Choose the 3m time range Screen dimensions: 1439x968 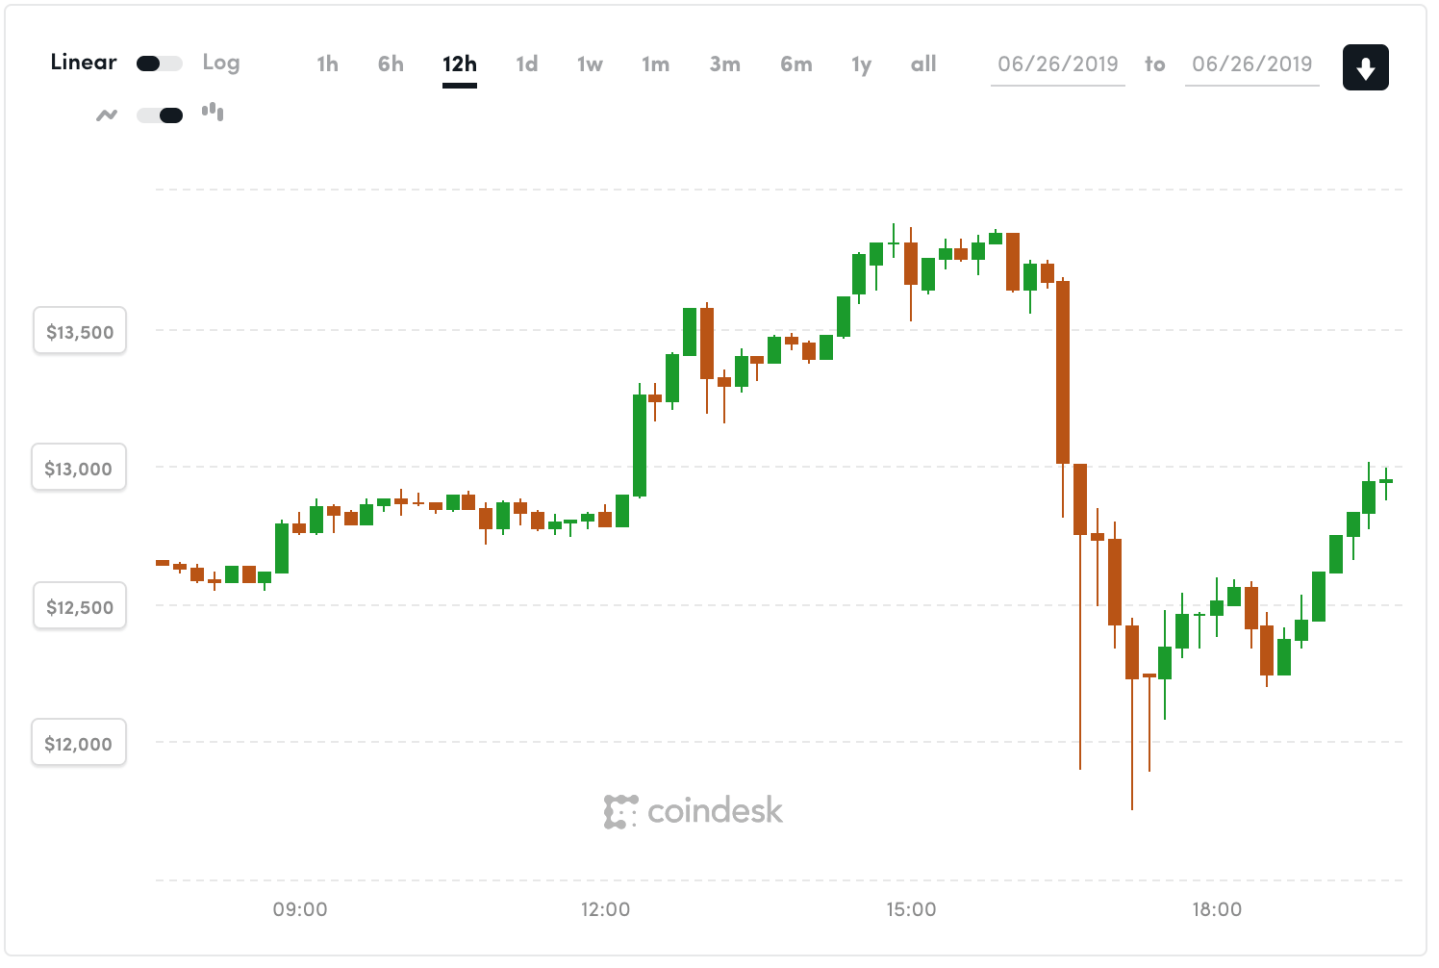pyautogui.click(x=725, y=65)
